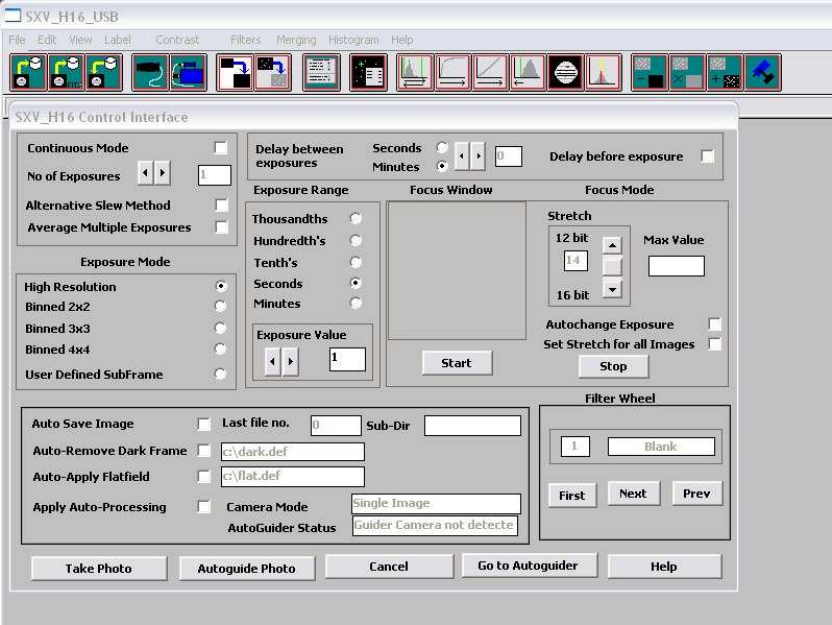The height and width of the screenshot is (625, 832).
Task: Choose Minutes radio in Exposure Range
Action: point(356,303)
